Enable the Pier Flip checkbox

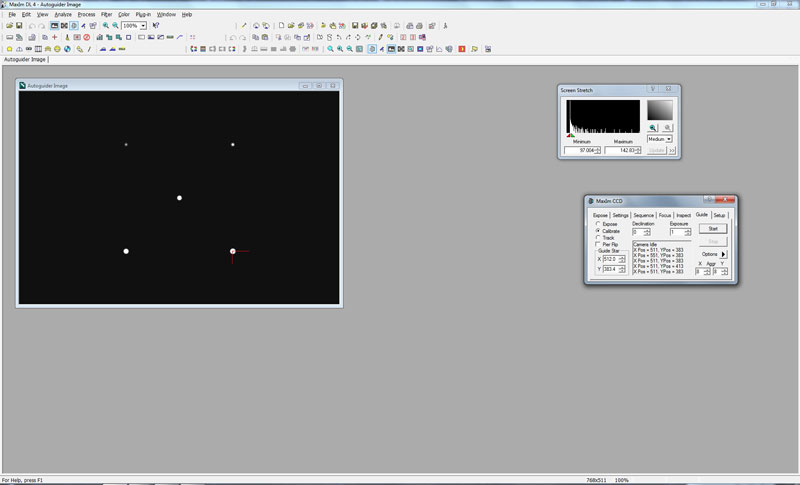(x=598, y=244)
